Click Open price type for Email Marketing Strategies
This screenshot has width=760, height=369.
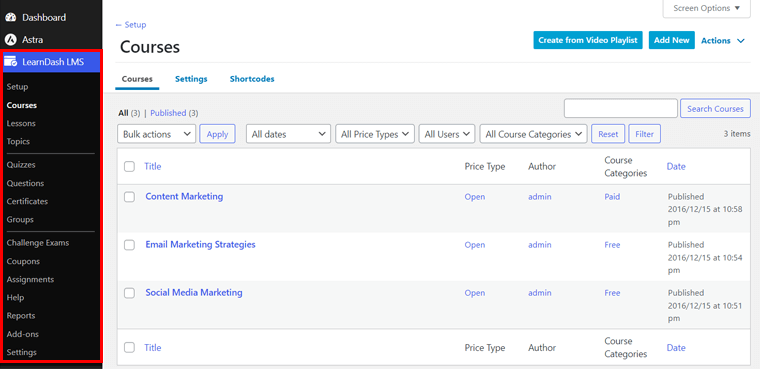point(475,245)
